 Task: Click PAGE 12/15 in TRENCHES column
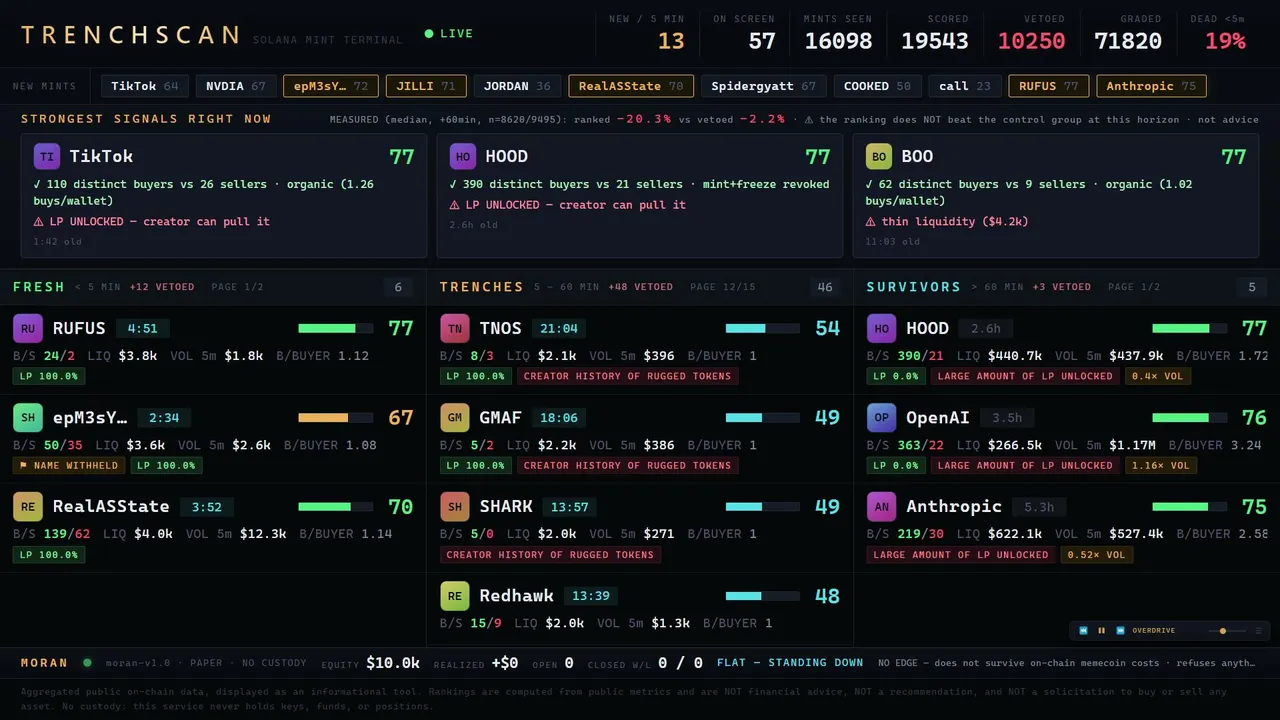pos(723,287)
